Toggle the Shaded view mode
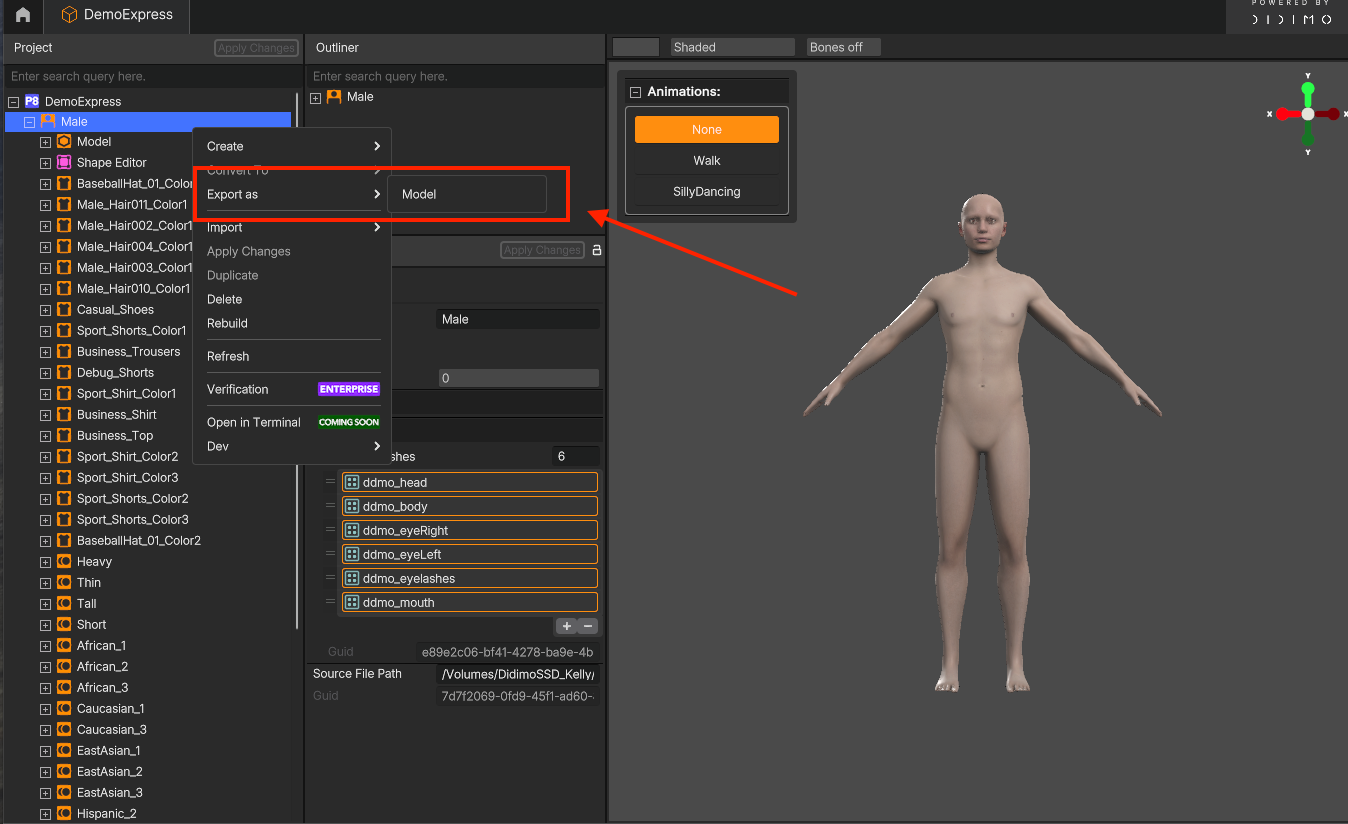 point(733,47)
